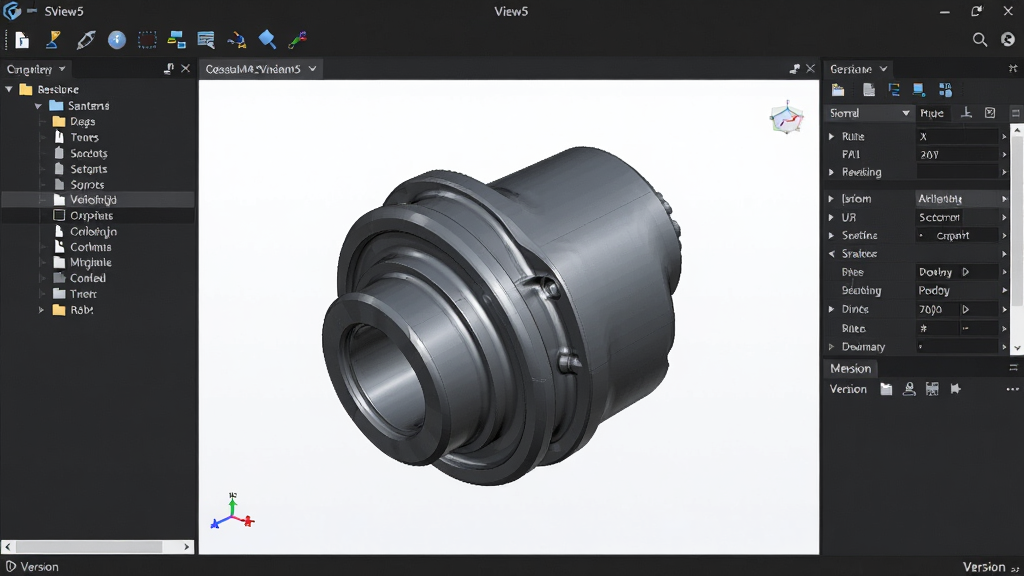Collapse the Bestlore root tree node
The image size is (1024, 576).
9,89
